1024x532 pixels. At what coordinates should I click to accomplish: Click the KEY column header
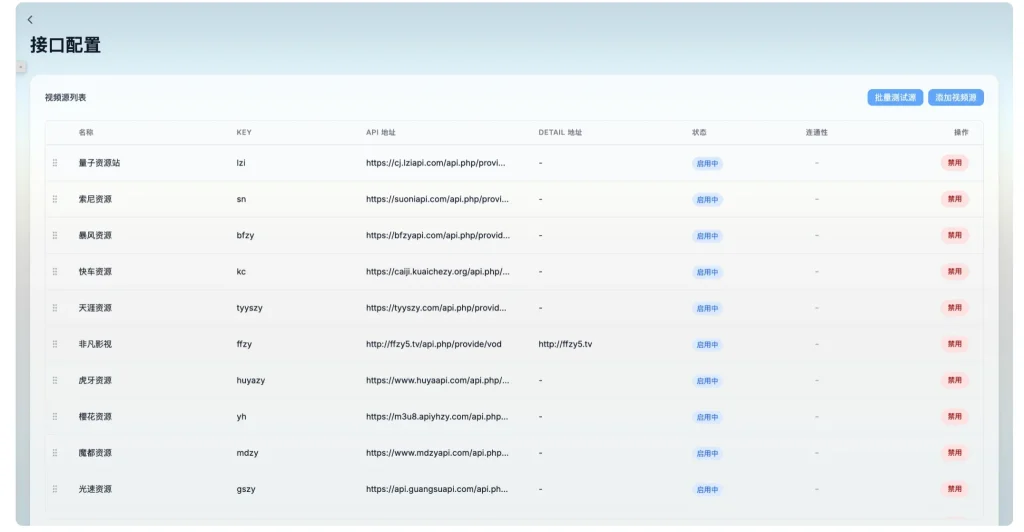pyautogui.click(x=244, y=133)
